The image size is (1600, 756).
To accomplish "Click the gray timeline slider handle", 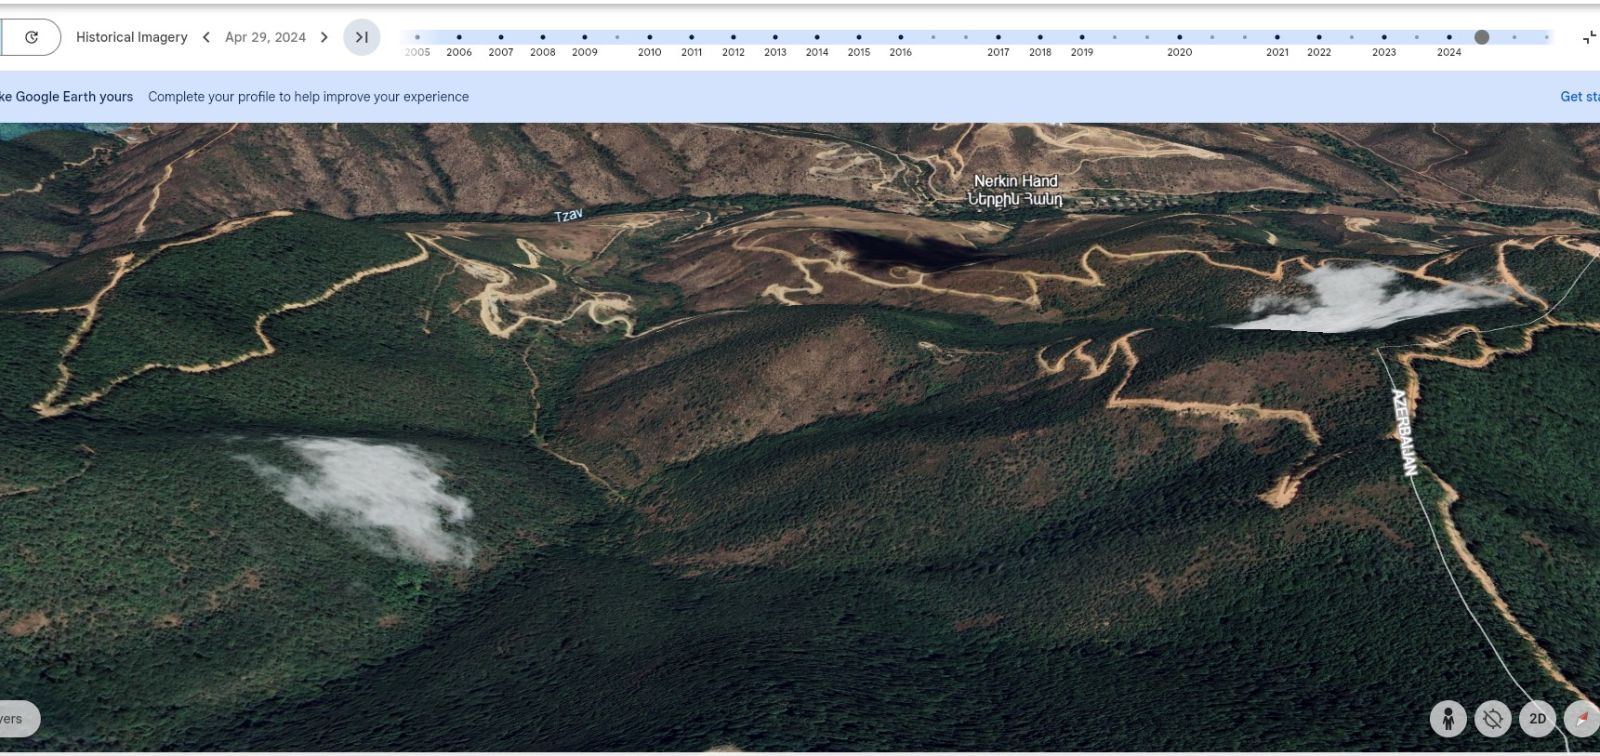I will pyautogui.click(x=1482, y=37).
